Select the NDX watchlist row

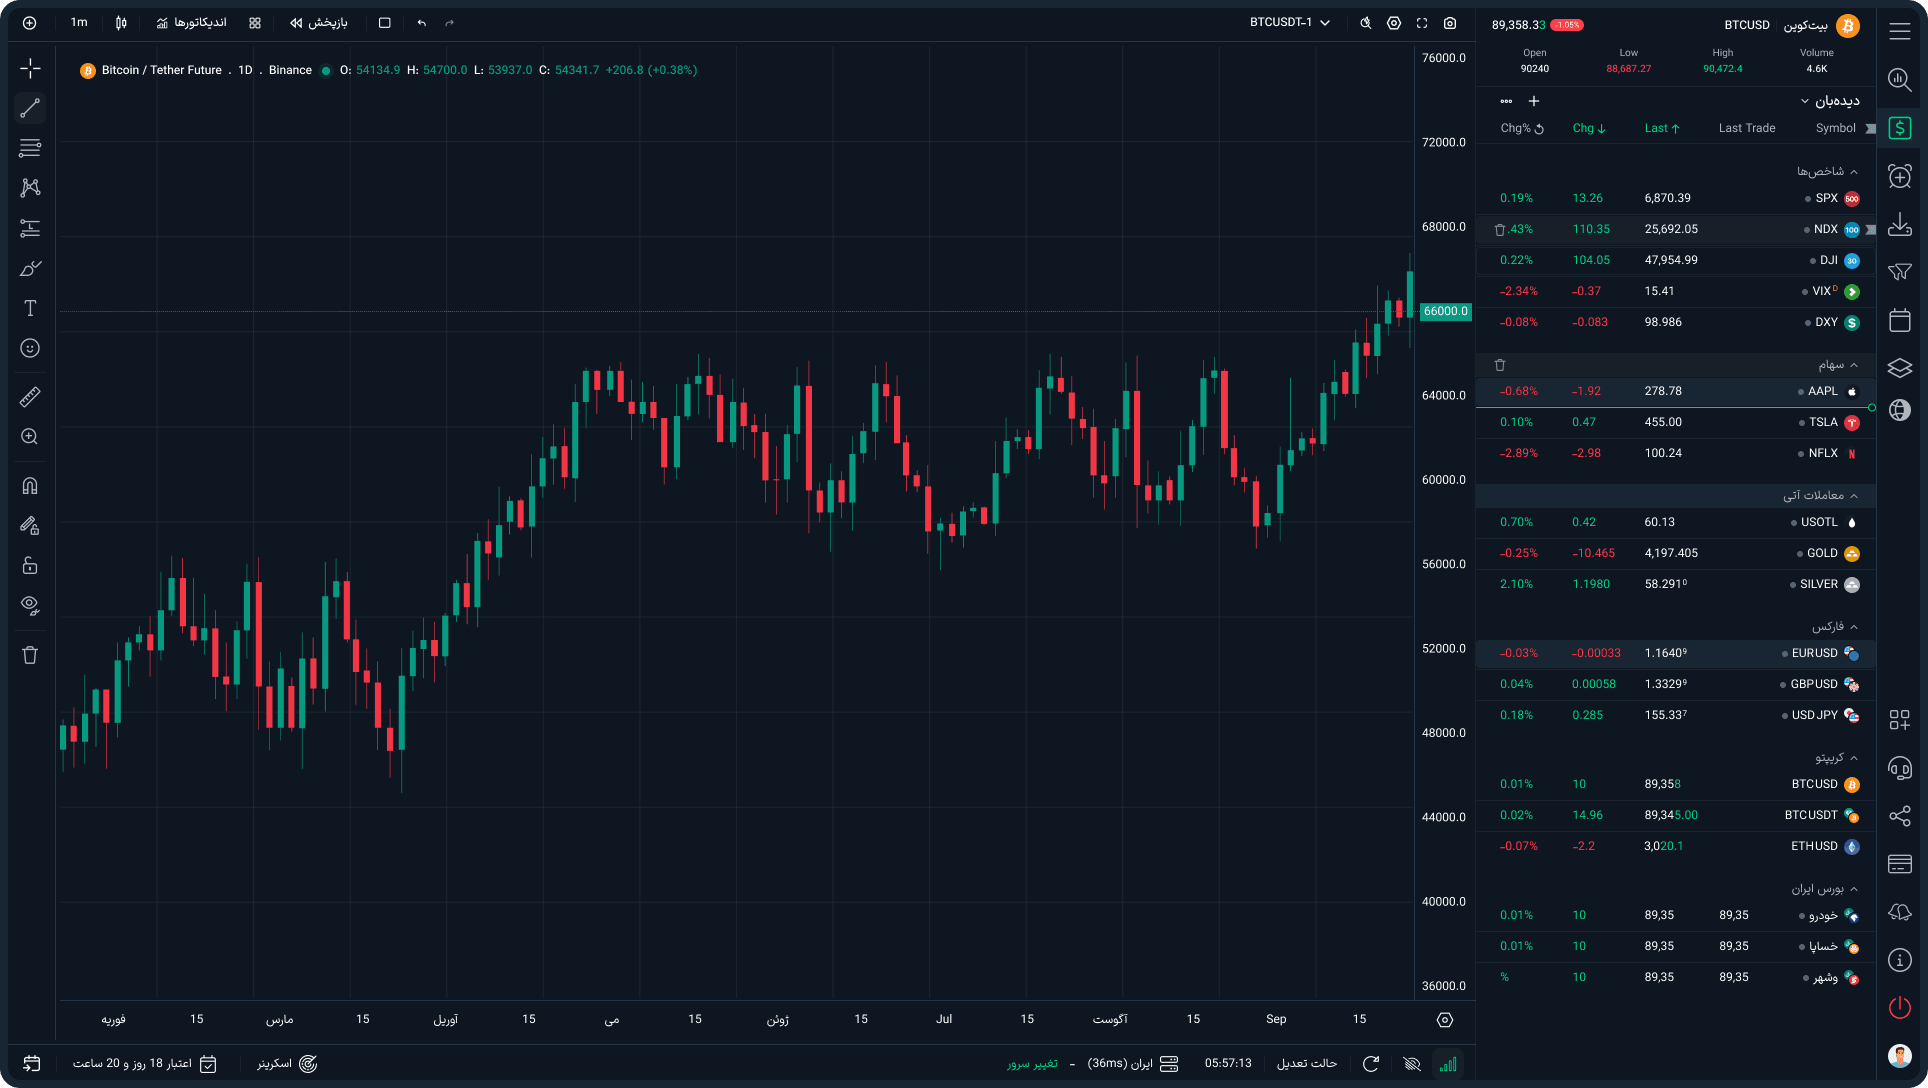(x=1676, y=230)
